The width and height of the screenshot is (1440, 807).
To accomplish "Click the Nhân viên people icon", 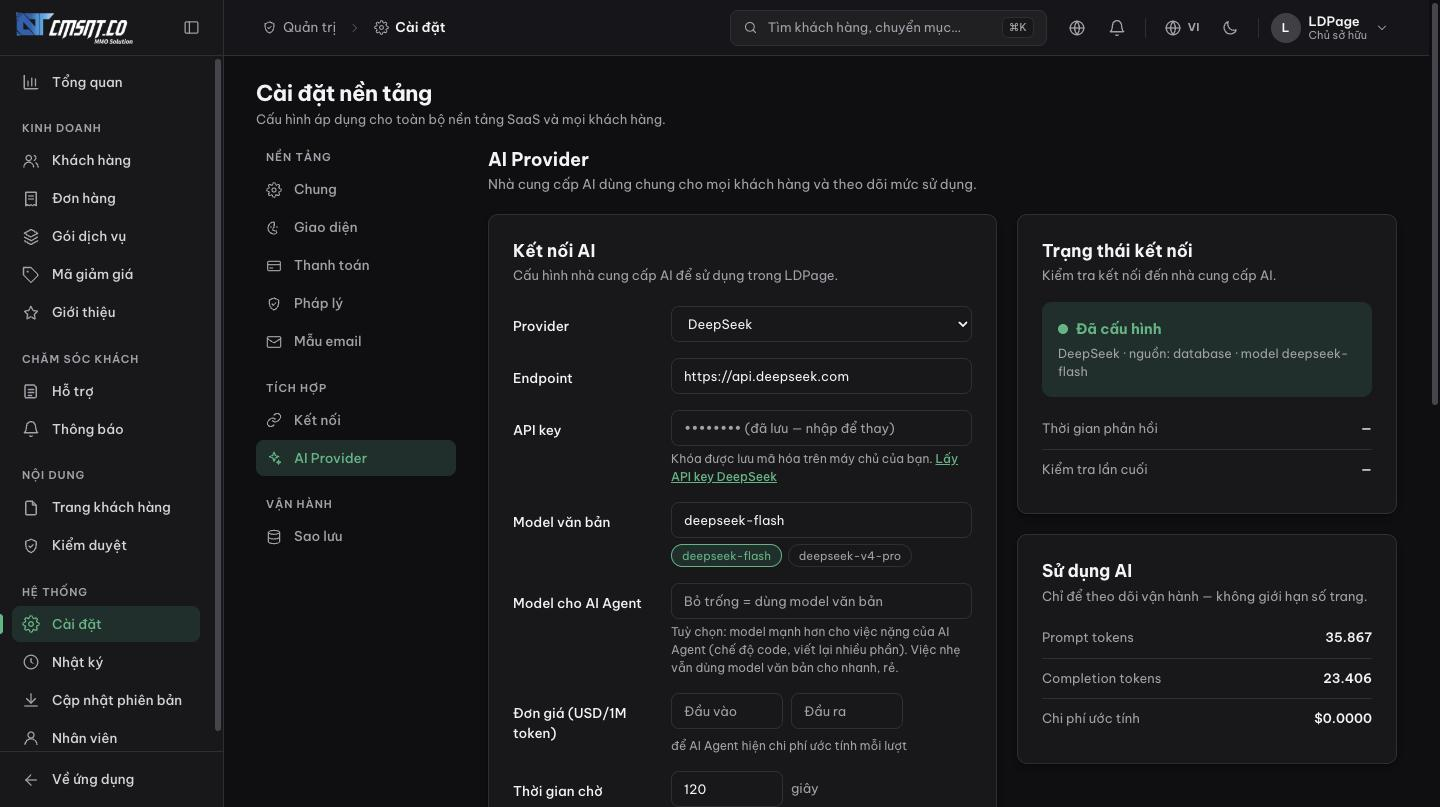I will point(31,738).
